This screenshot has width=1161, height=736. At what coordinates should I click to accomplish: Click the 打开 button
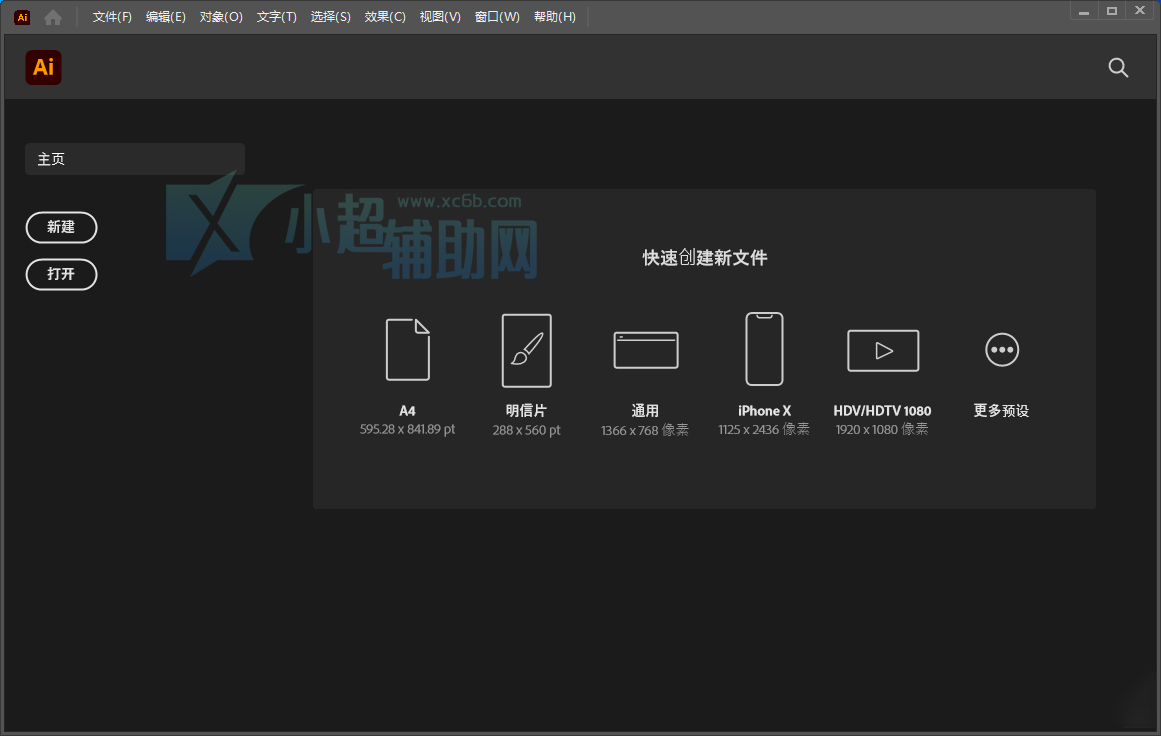pos(61,275)
